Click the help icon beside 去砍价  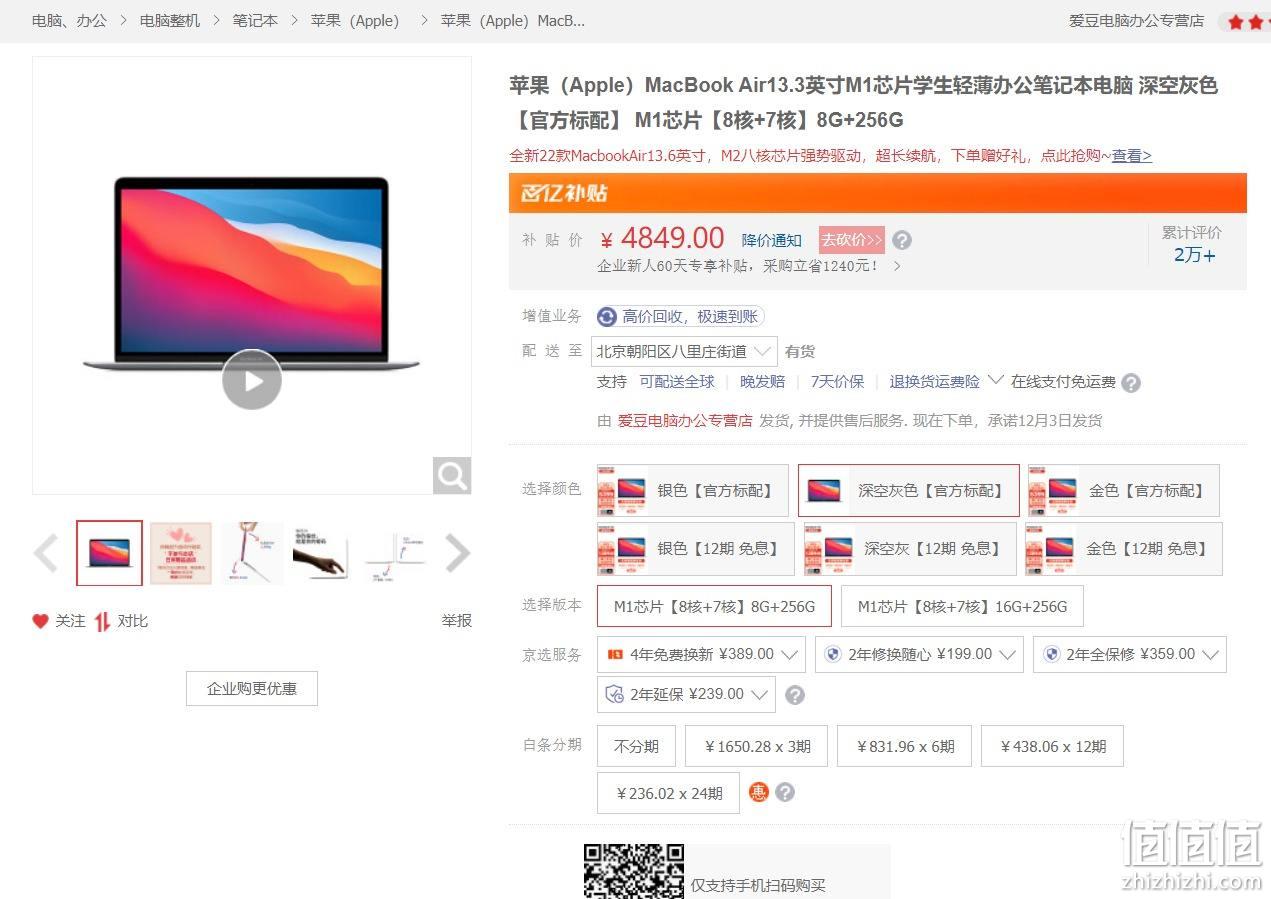(x=902, y=240)
